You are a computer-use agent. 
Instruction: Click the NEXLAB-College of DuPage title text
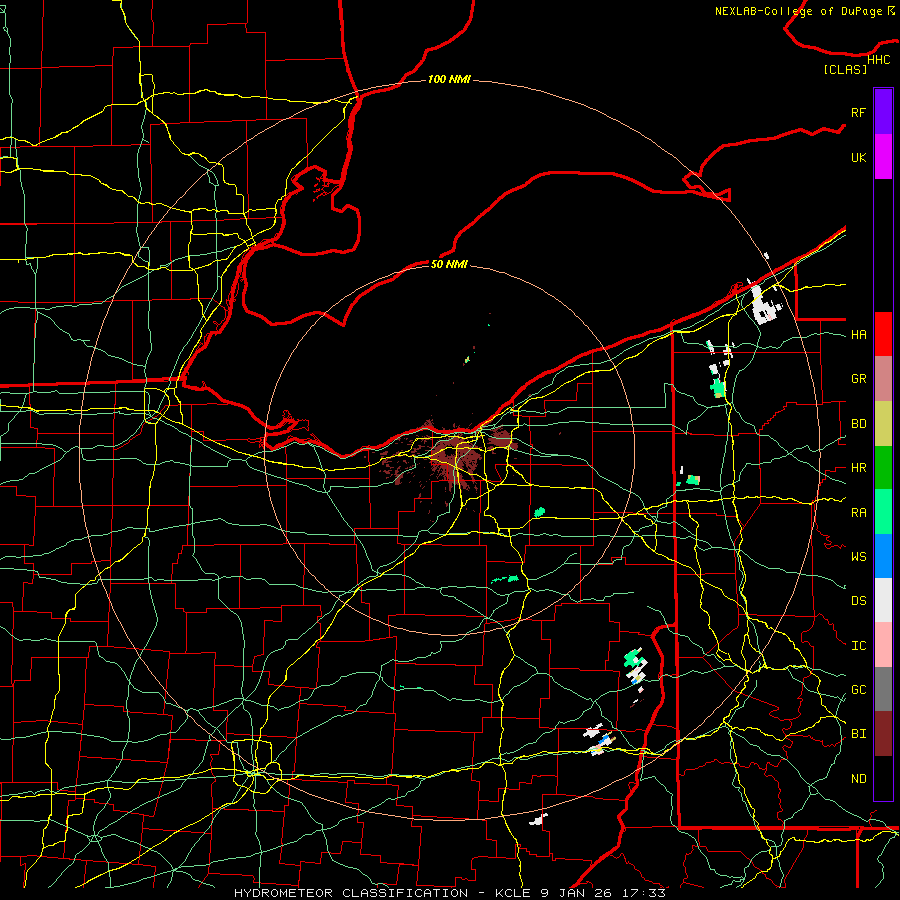coord(798,11)
